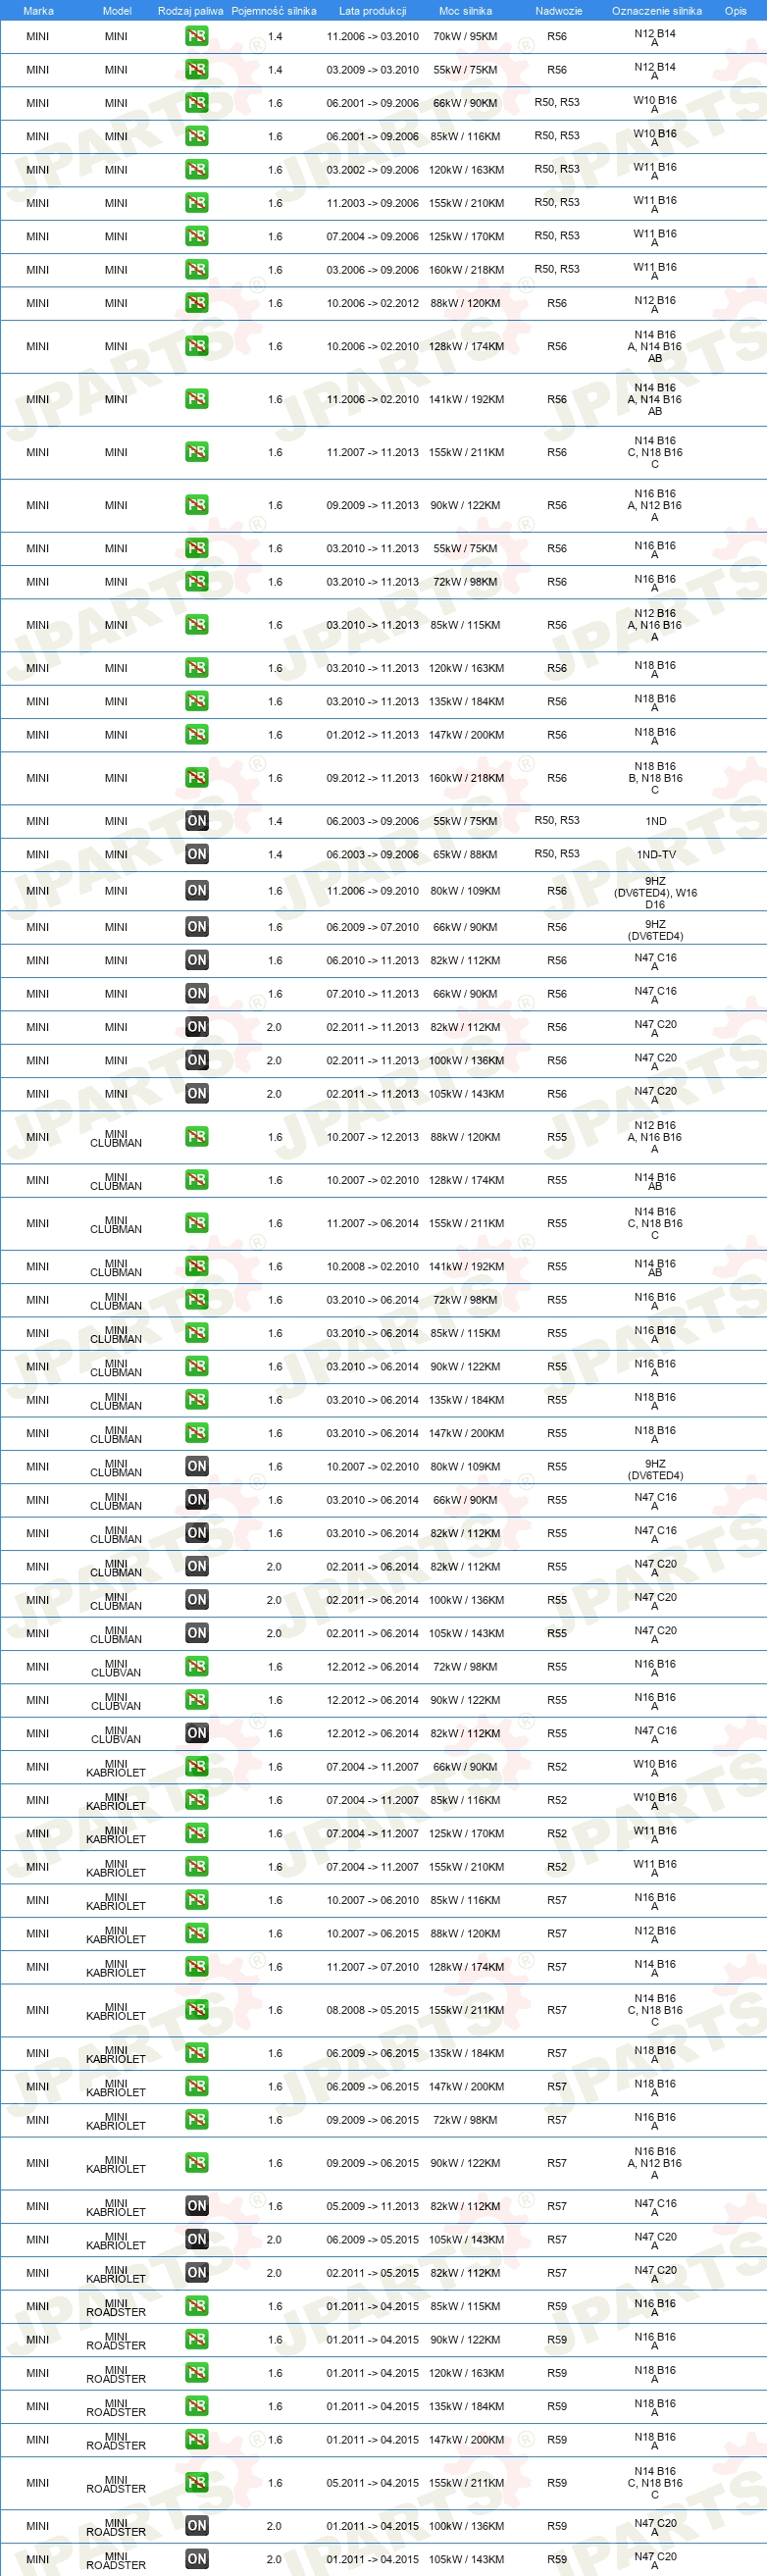Select the 05.2011 -> 04.2015 production years cell

click(x=372, y=2483)
